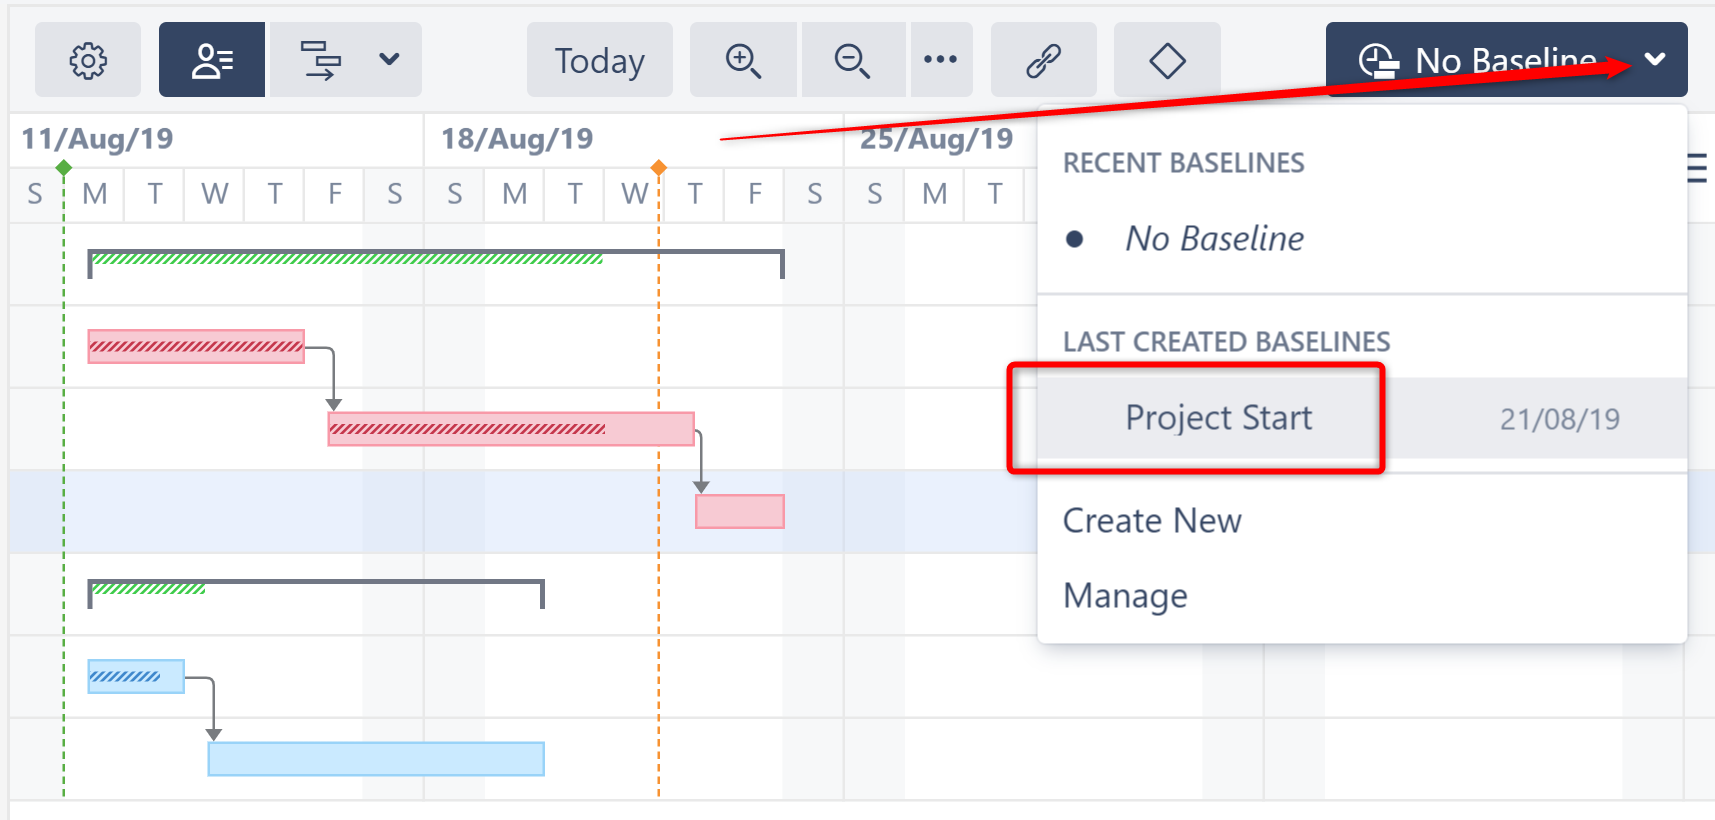Click the zoom in magnifier icon
The height and width of the screenshot is (820, 1715).
(x=743, y=61)
